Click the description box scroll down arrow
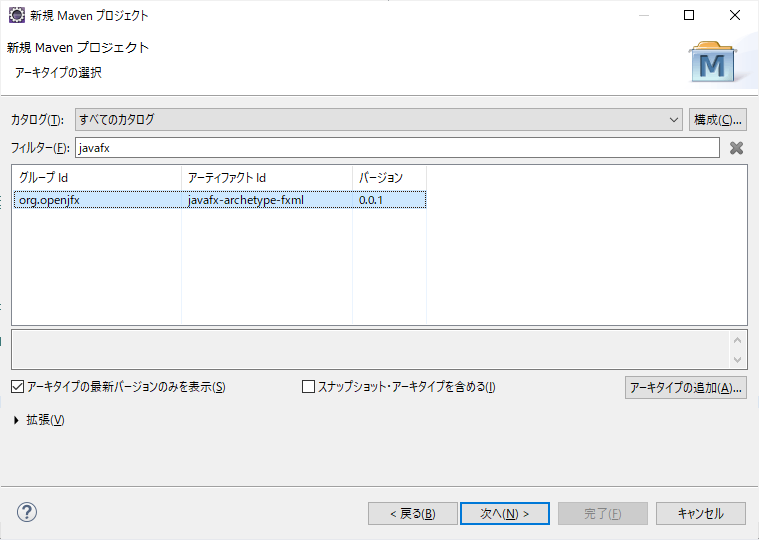 pos(737,360)
